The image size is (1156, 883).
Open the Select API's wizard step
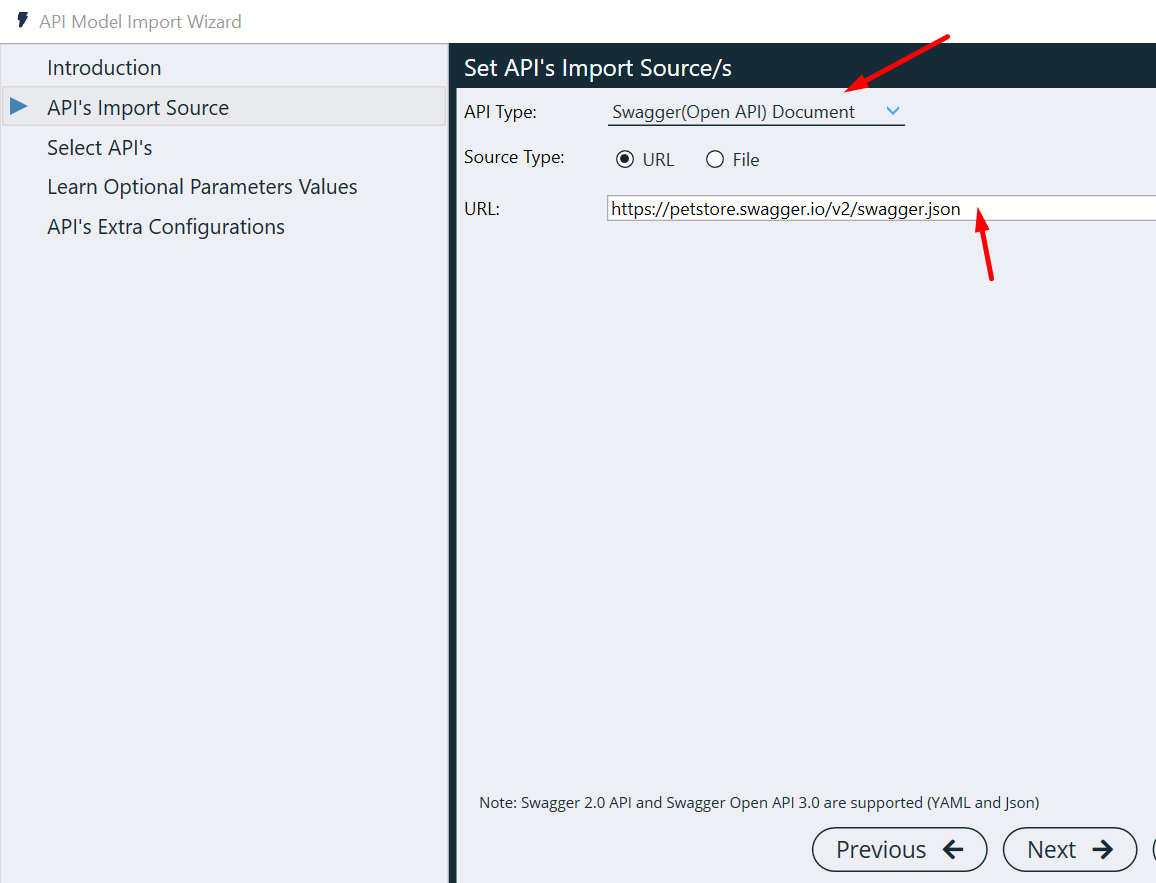click(x=100, y=147)
